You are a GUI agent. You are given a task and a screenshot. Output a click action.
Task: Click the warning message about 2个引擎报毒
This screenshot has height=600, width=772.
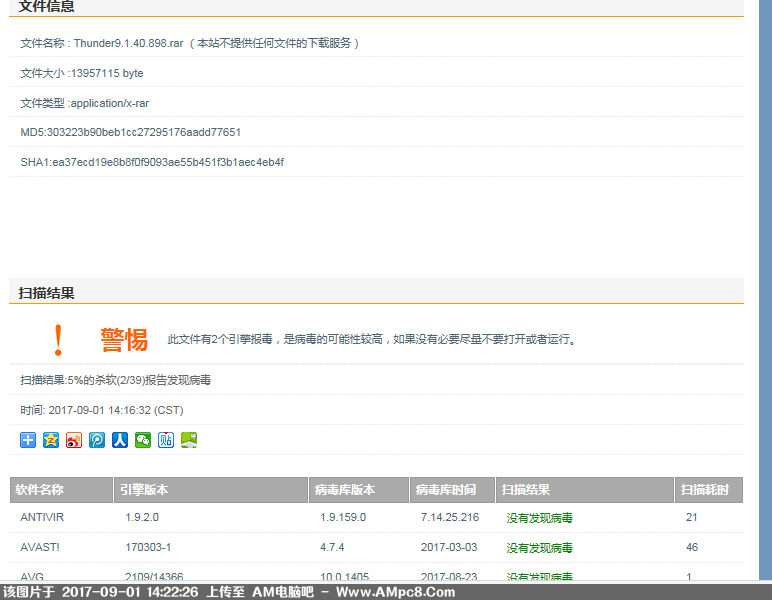click(372, 339)
